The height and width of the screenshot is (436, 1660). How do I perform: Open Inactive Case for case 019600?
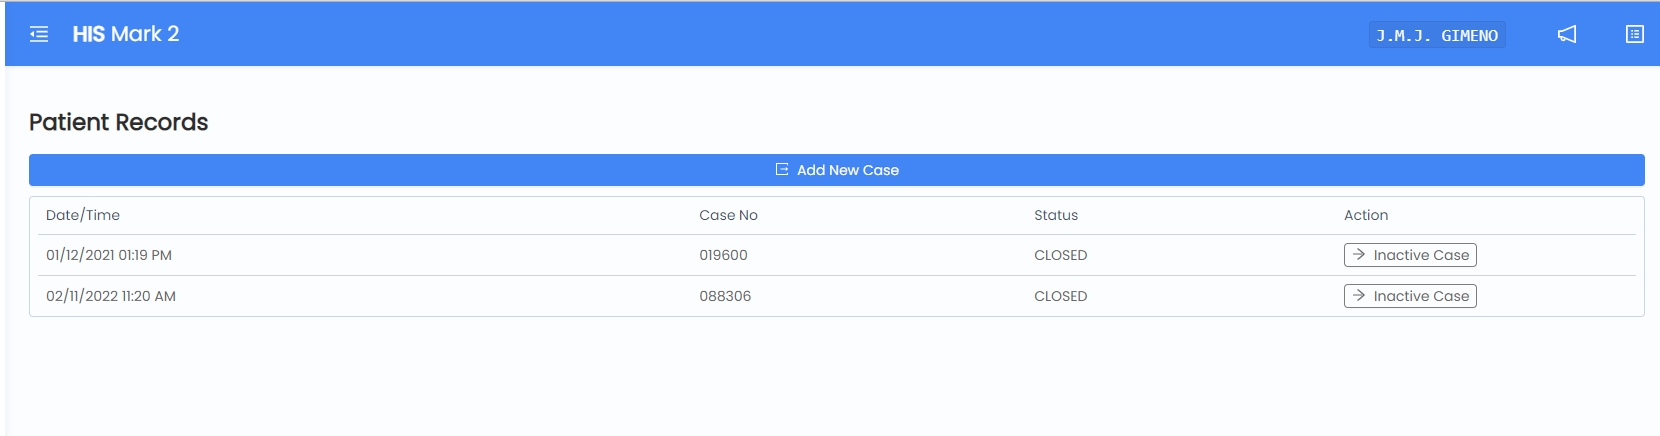[x=1410, y=255]
